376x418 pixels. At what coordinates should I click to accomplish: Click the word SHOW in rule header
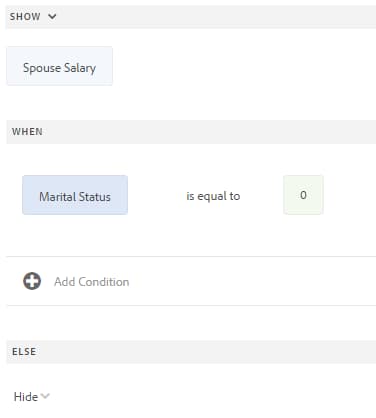[x=25, y=16]
